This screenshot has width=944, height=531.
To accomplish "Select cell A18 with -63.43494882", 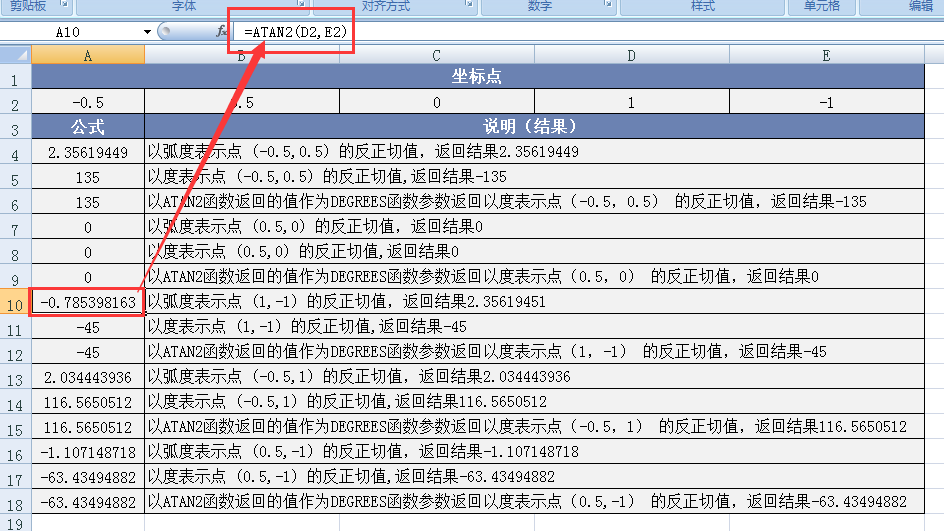I will [x=88, y=502].
